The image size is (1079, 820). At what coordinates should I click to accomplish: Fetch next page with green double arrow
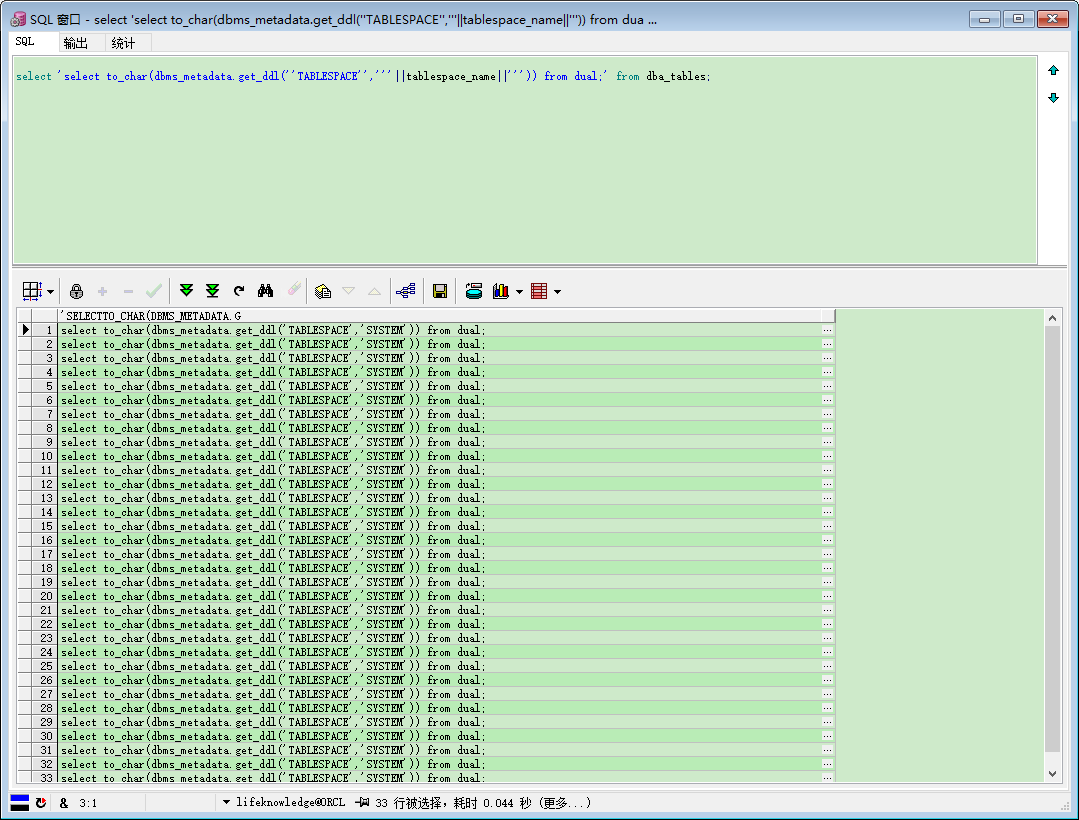pyautogui.click(x=186, y=291)
